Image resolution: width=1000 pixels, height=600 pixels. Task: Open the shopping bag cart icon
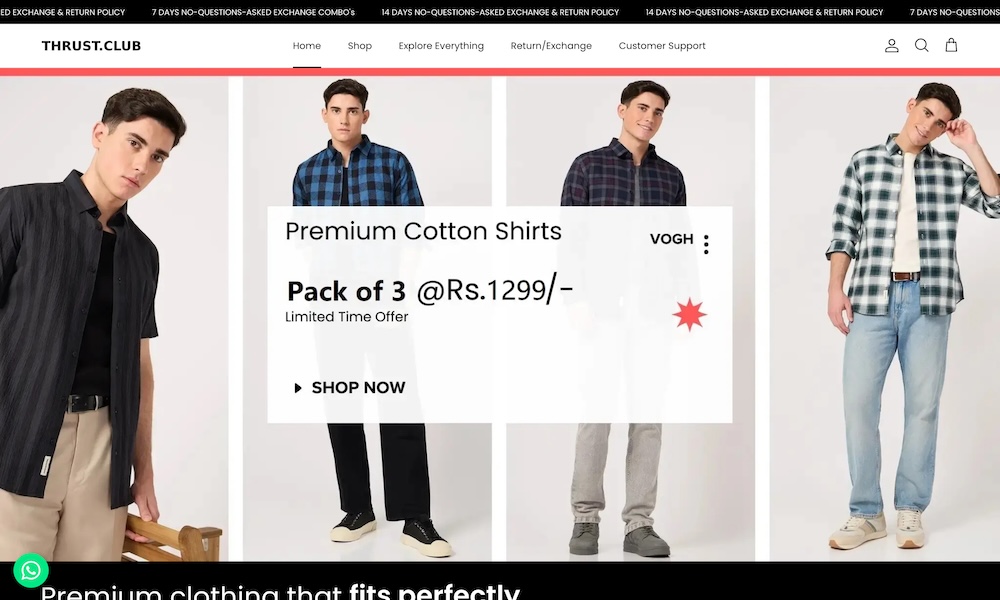pyautogui.click(x=951, y=45)
